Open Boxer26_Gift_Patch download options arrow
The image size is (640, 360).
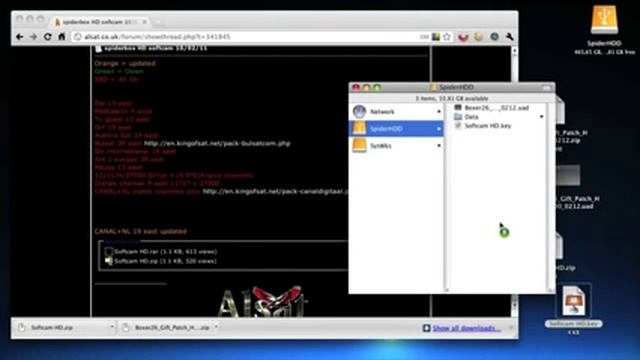point(216,327)
